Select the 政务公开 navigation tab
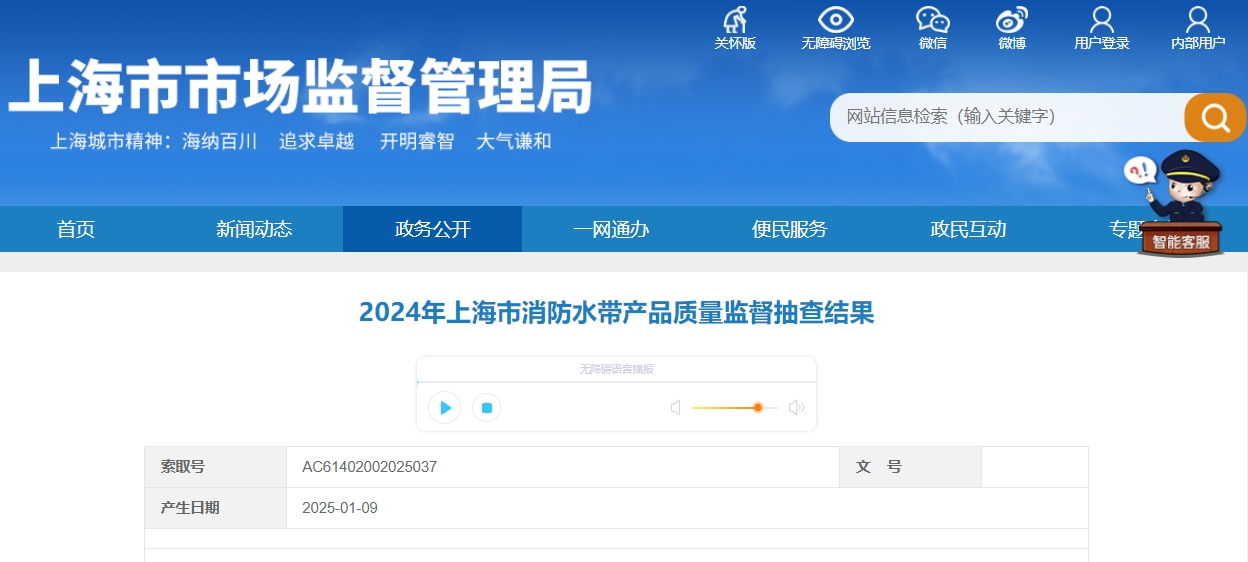This screenshot has height=562, width=1248. 432,229
